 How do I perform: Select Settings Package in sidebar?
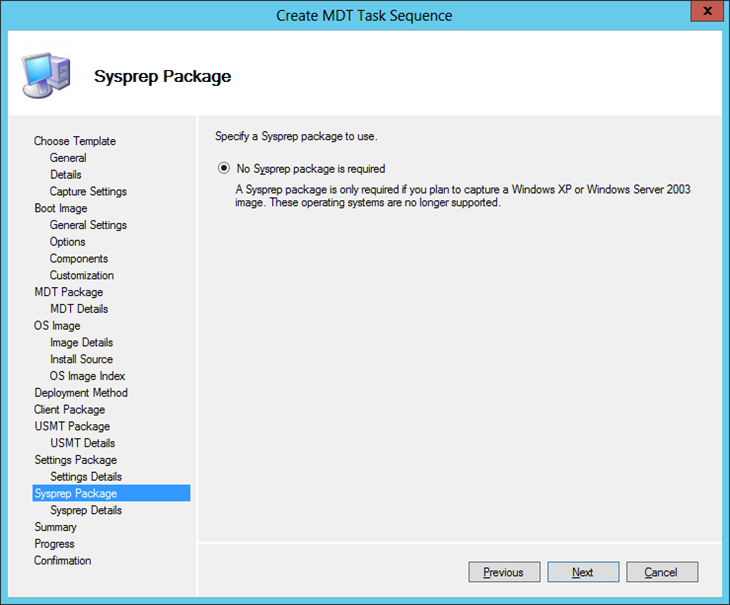tap(76, 460)
